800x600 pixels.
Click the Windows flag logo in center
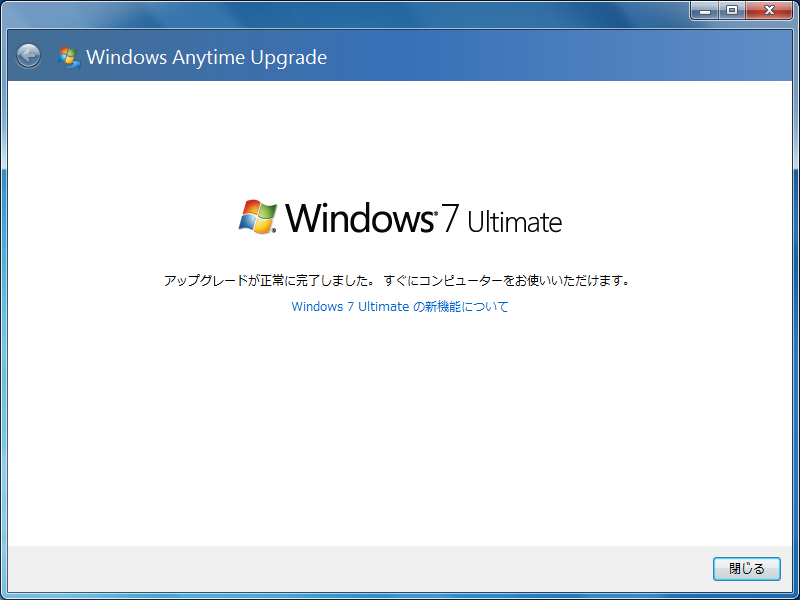[x=258, y=215]
